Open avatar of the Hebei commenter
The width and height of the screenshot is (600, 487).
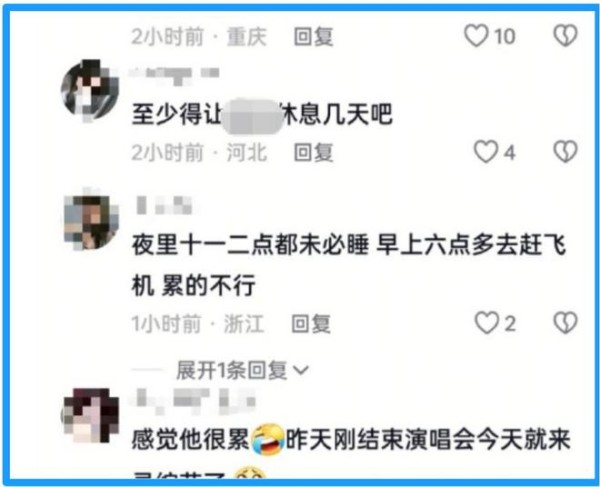[90, 90]
